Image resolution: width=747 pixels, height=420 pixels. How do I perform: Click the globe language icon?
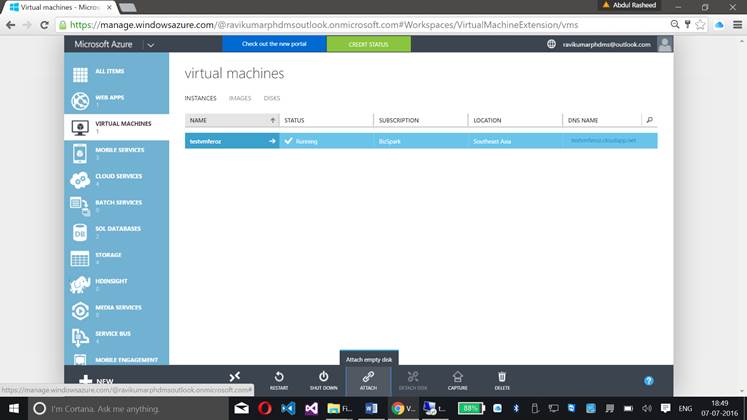(551, 44)
